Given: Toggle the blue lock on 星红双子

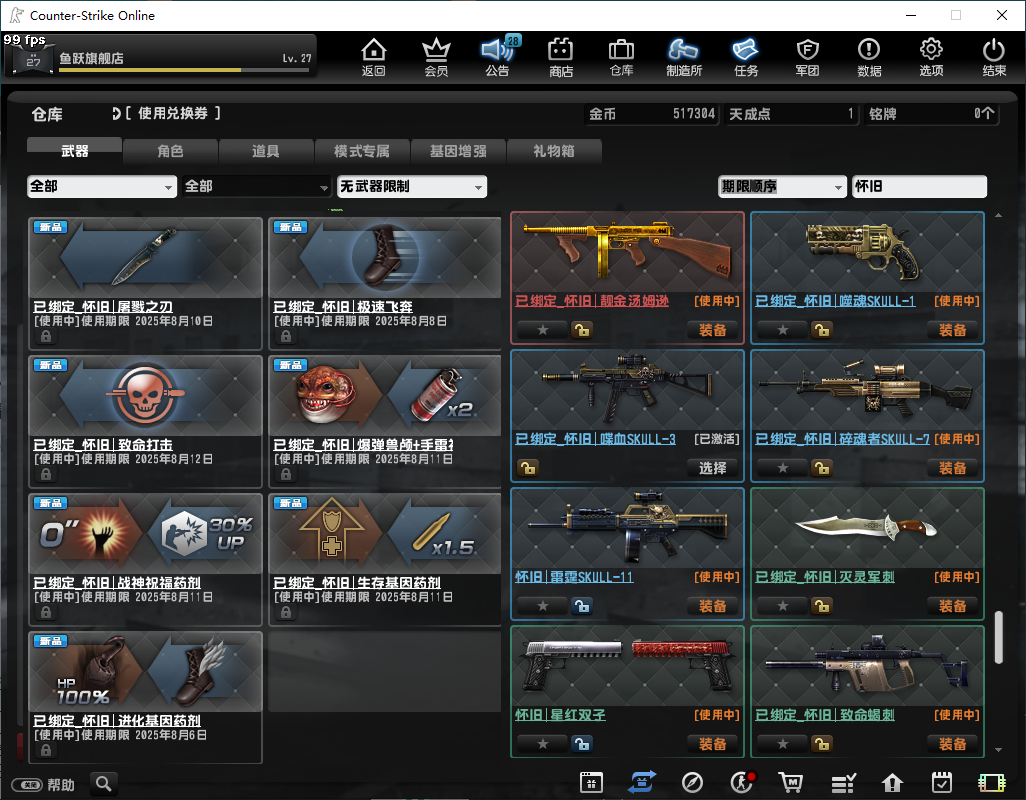Looking at the screenshot, I should coord(580,744).
